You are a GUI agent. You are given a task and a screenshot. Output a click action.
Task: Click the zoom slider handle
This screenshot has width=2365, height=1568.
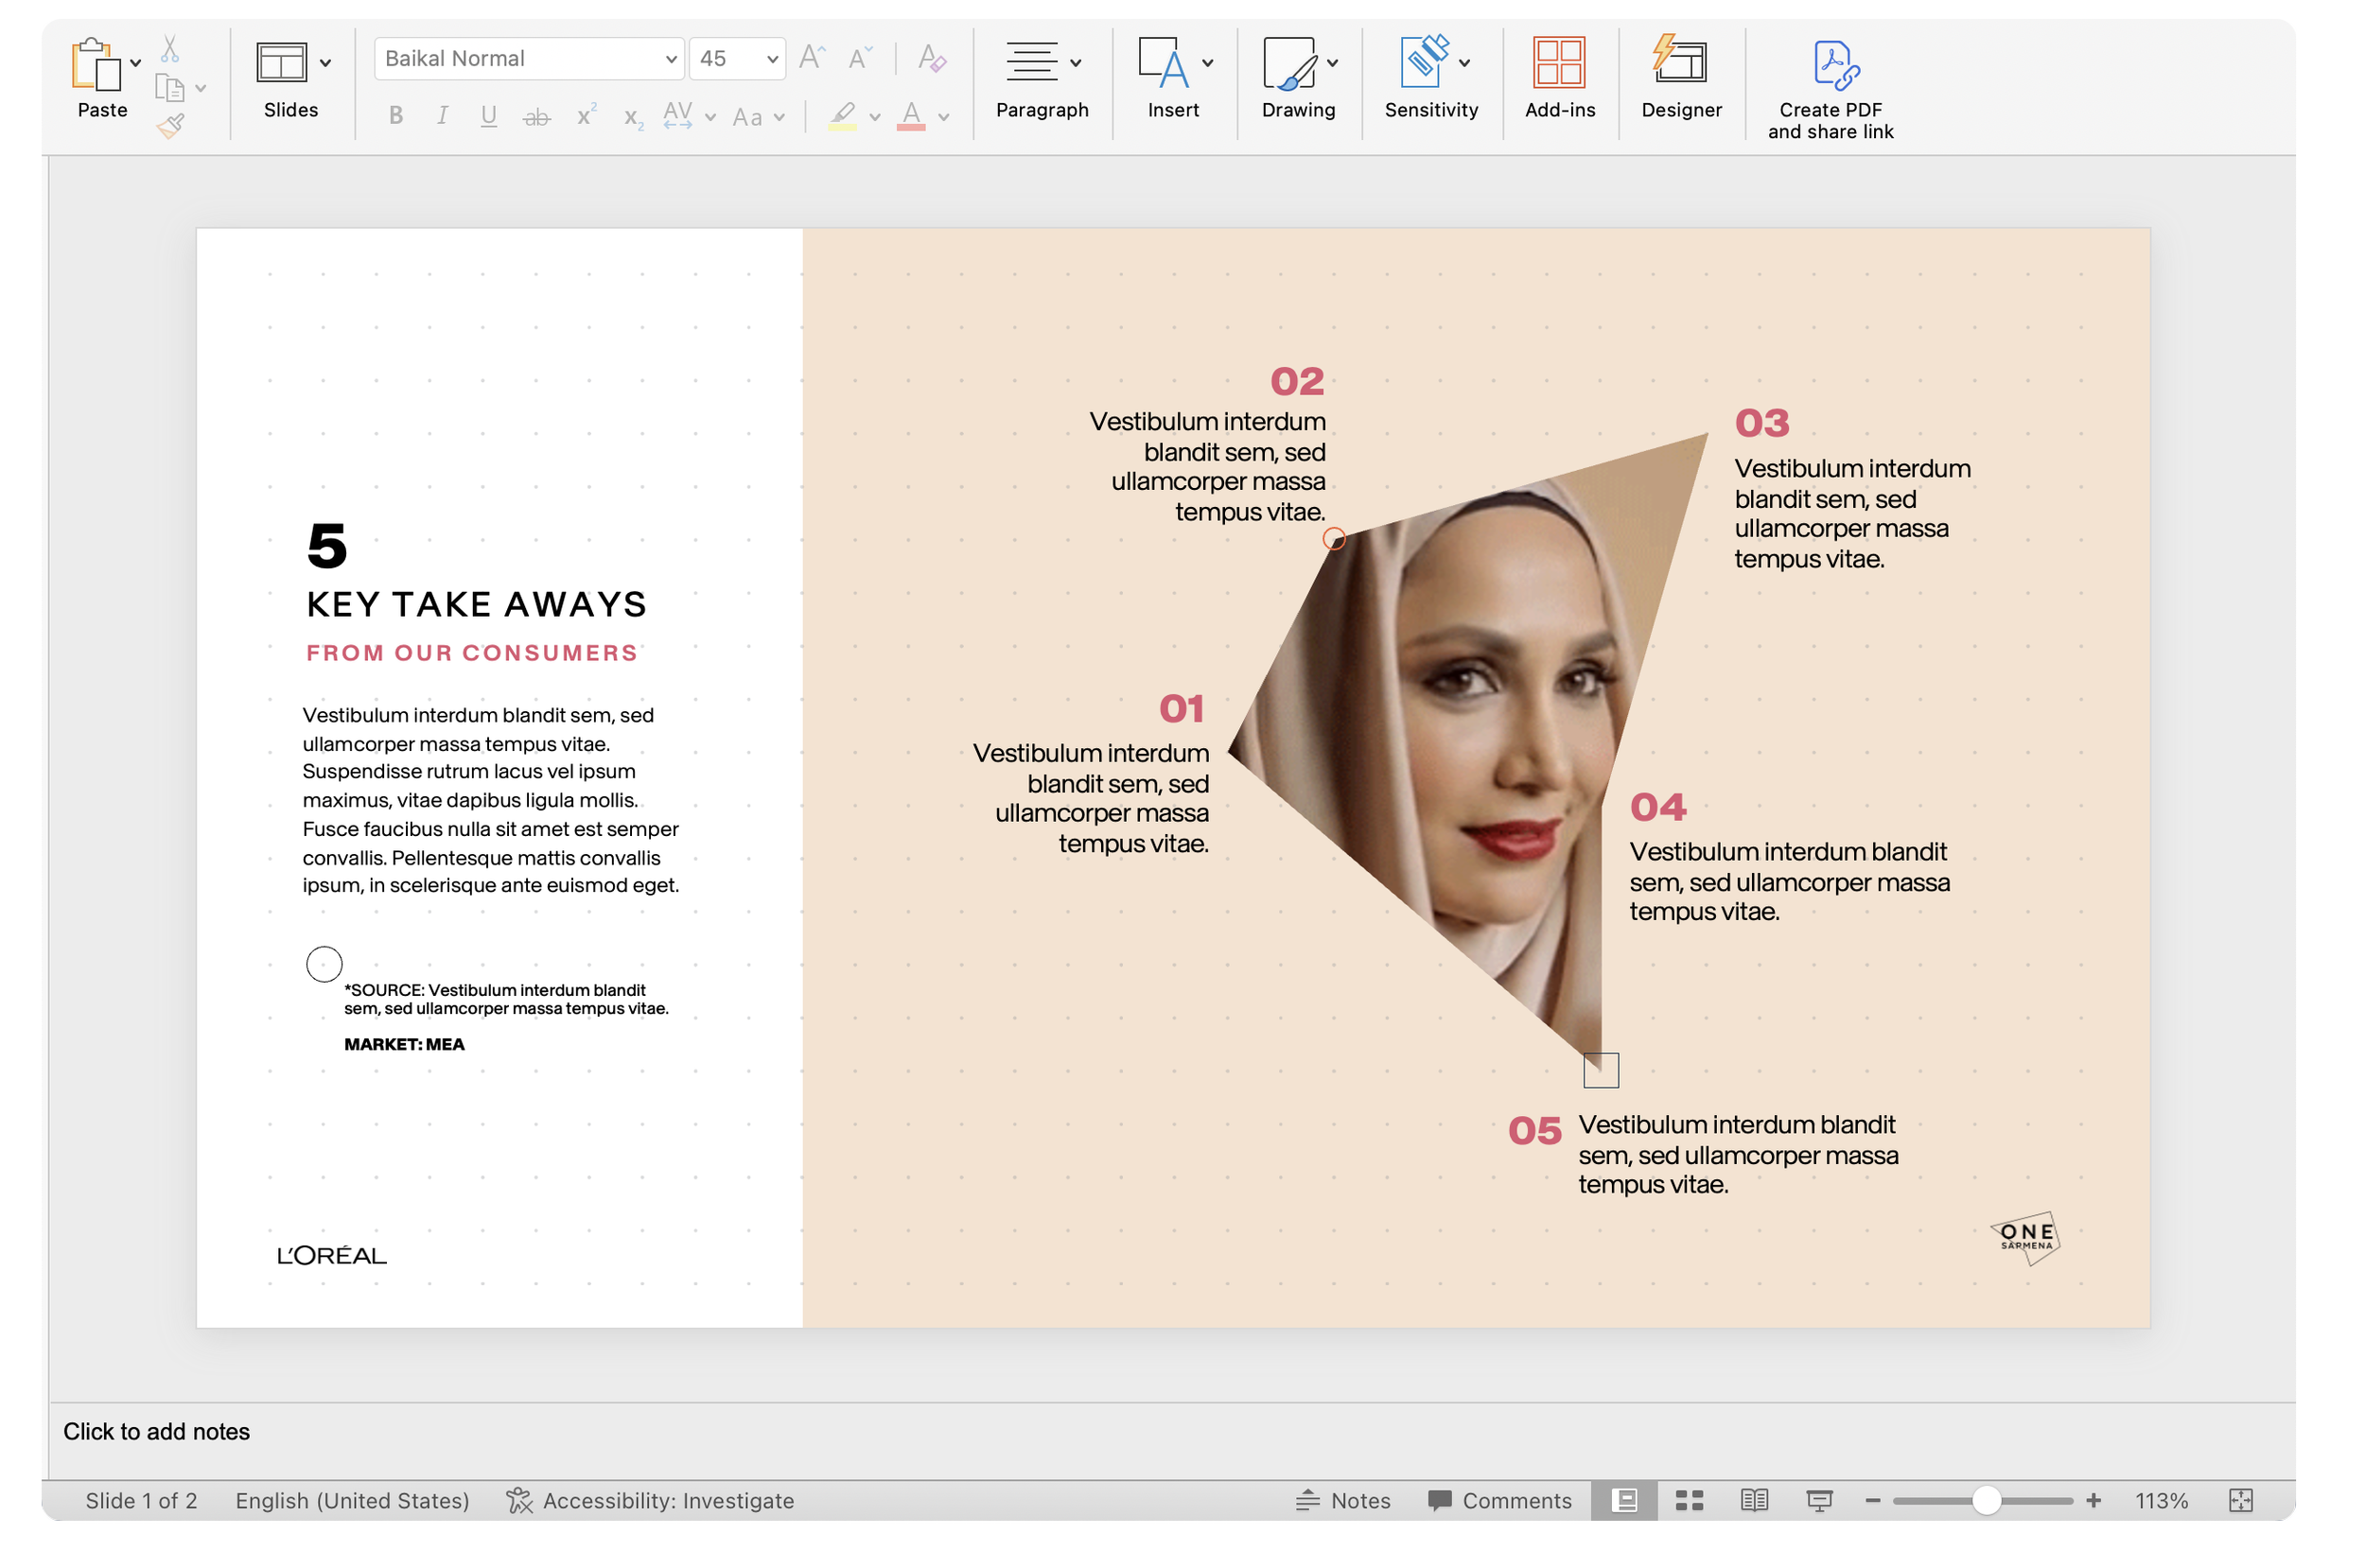(1986, 1500)
